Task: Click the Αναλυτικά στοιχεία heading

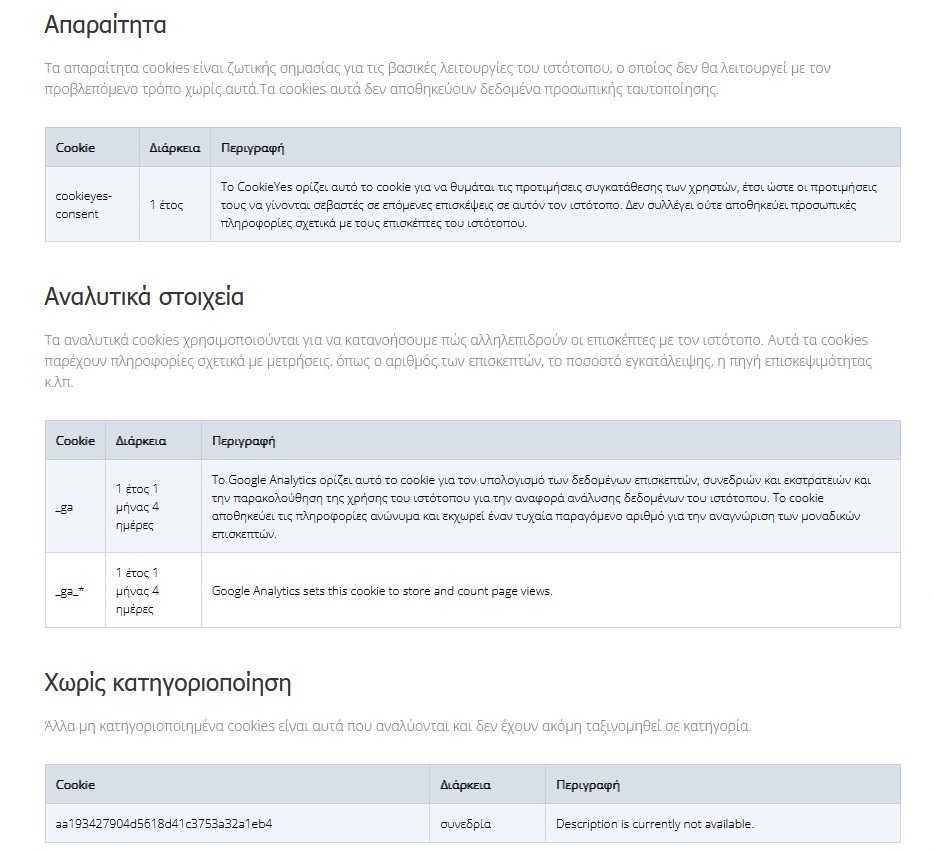Action: [144, 297]
